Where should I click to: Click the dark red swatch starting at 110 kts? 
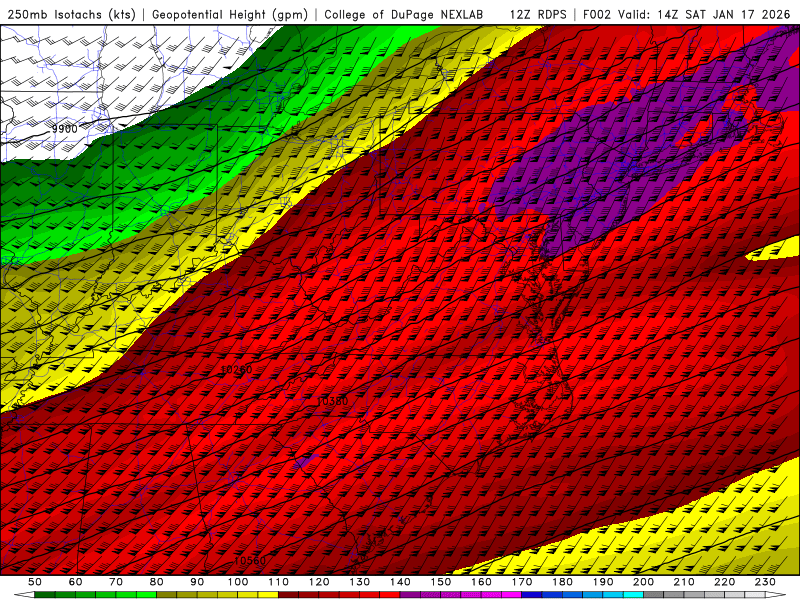[x=288, y=595]
